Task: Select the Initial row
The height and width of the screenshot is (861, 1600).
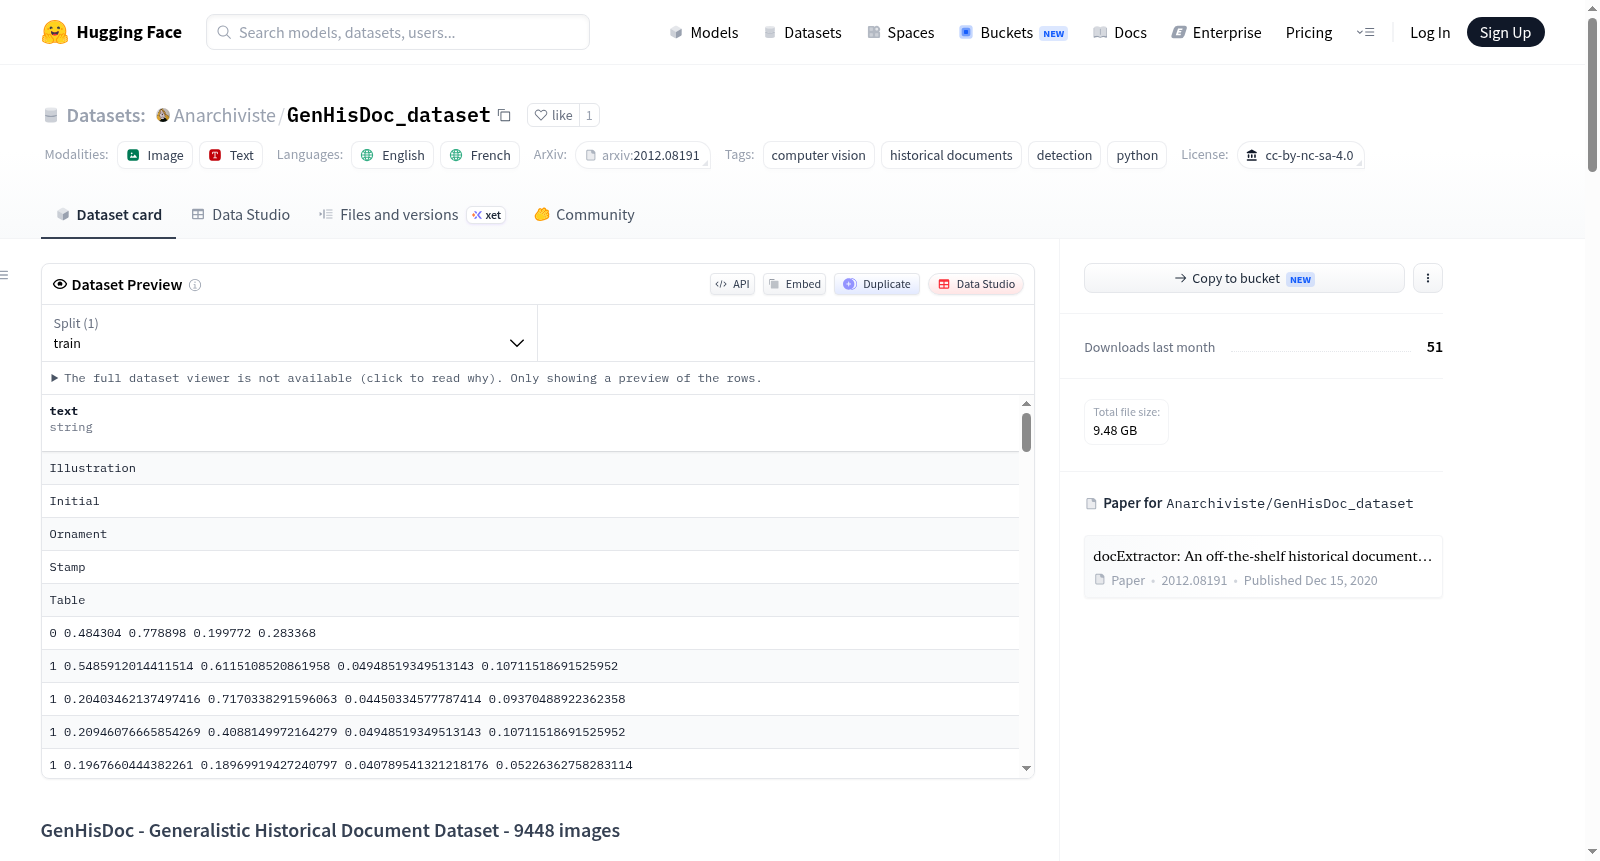Action: point(530,501)
